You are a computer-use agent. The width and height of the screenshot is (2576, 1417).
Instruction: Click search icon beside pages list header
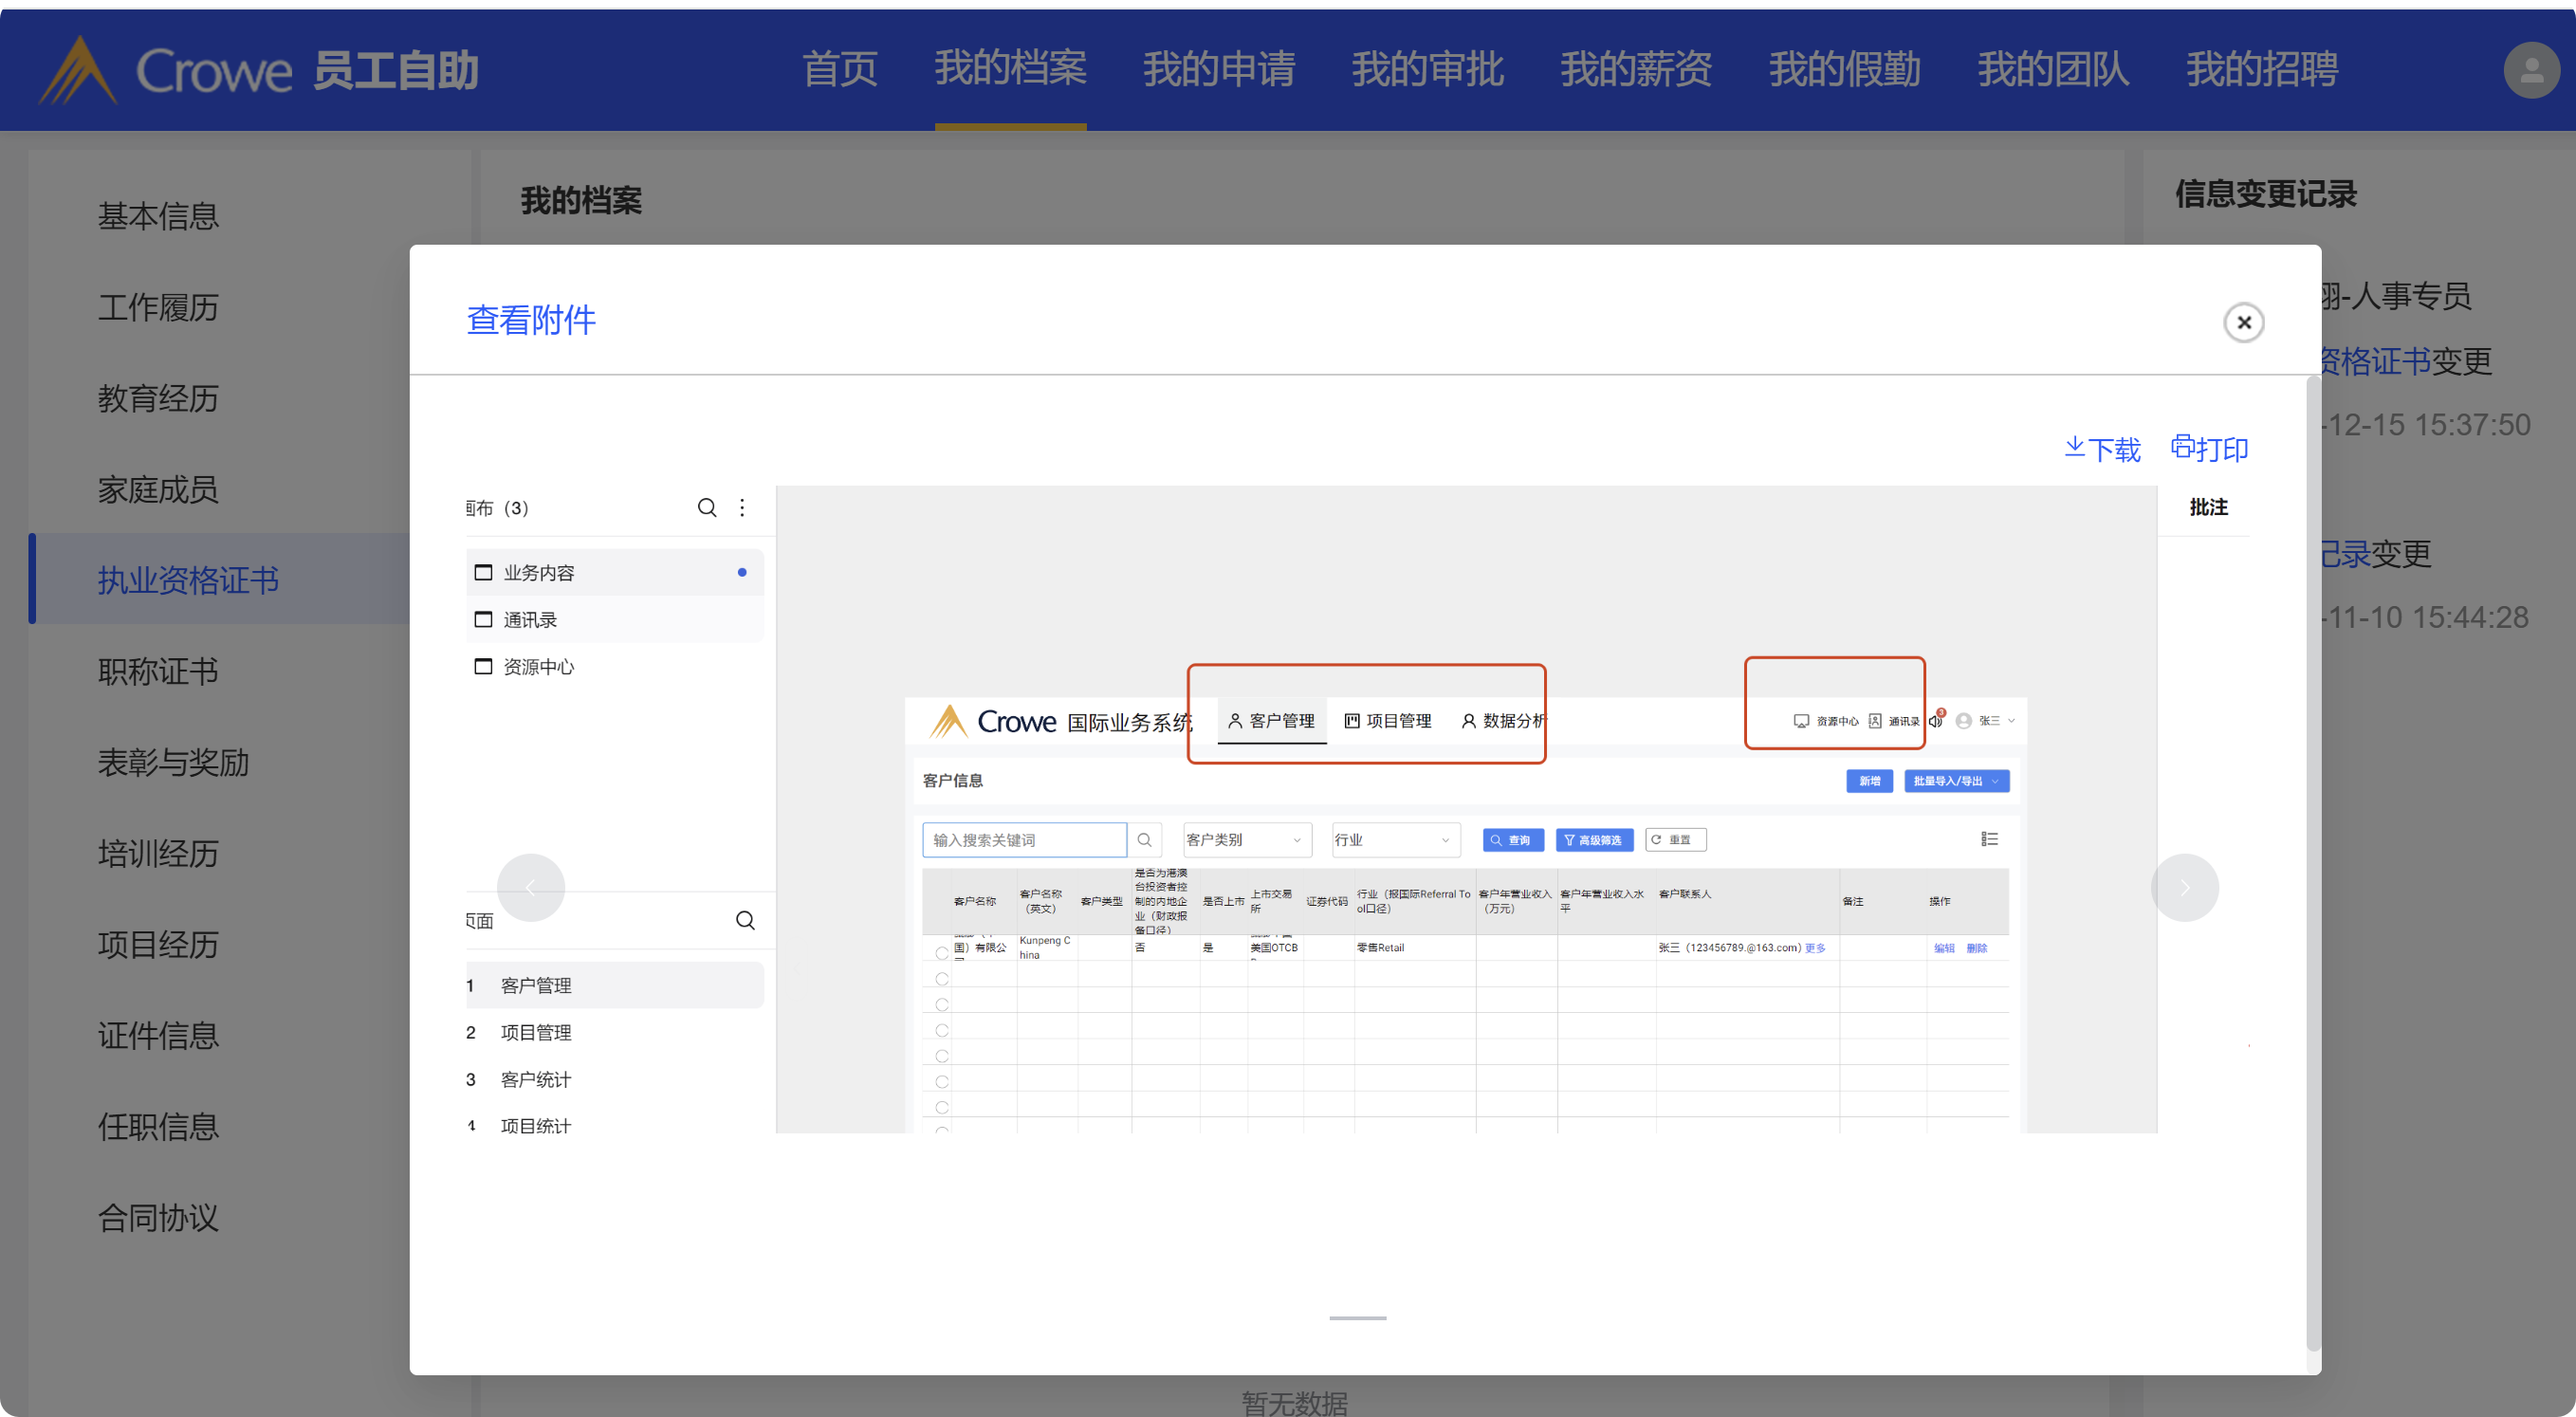click(x=745, y=920)
